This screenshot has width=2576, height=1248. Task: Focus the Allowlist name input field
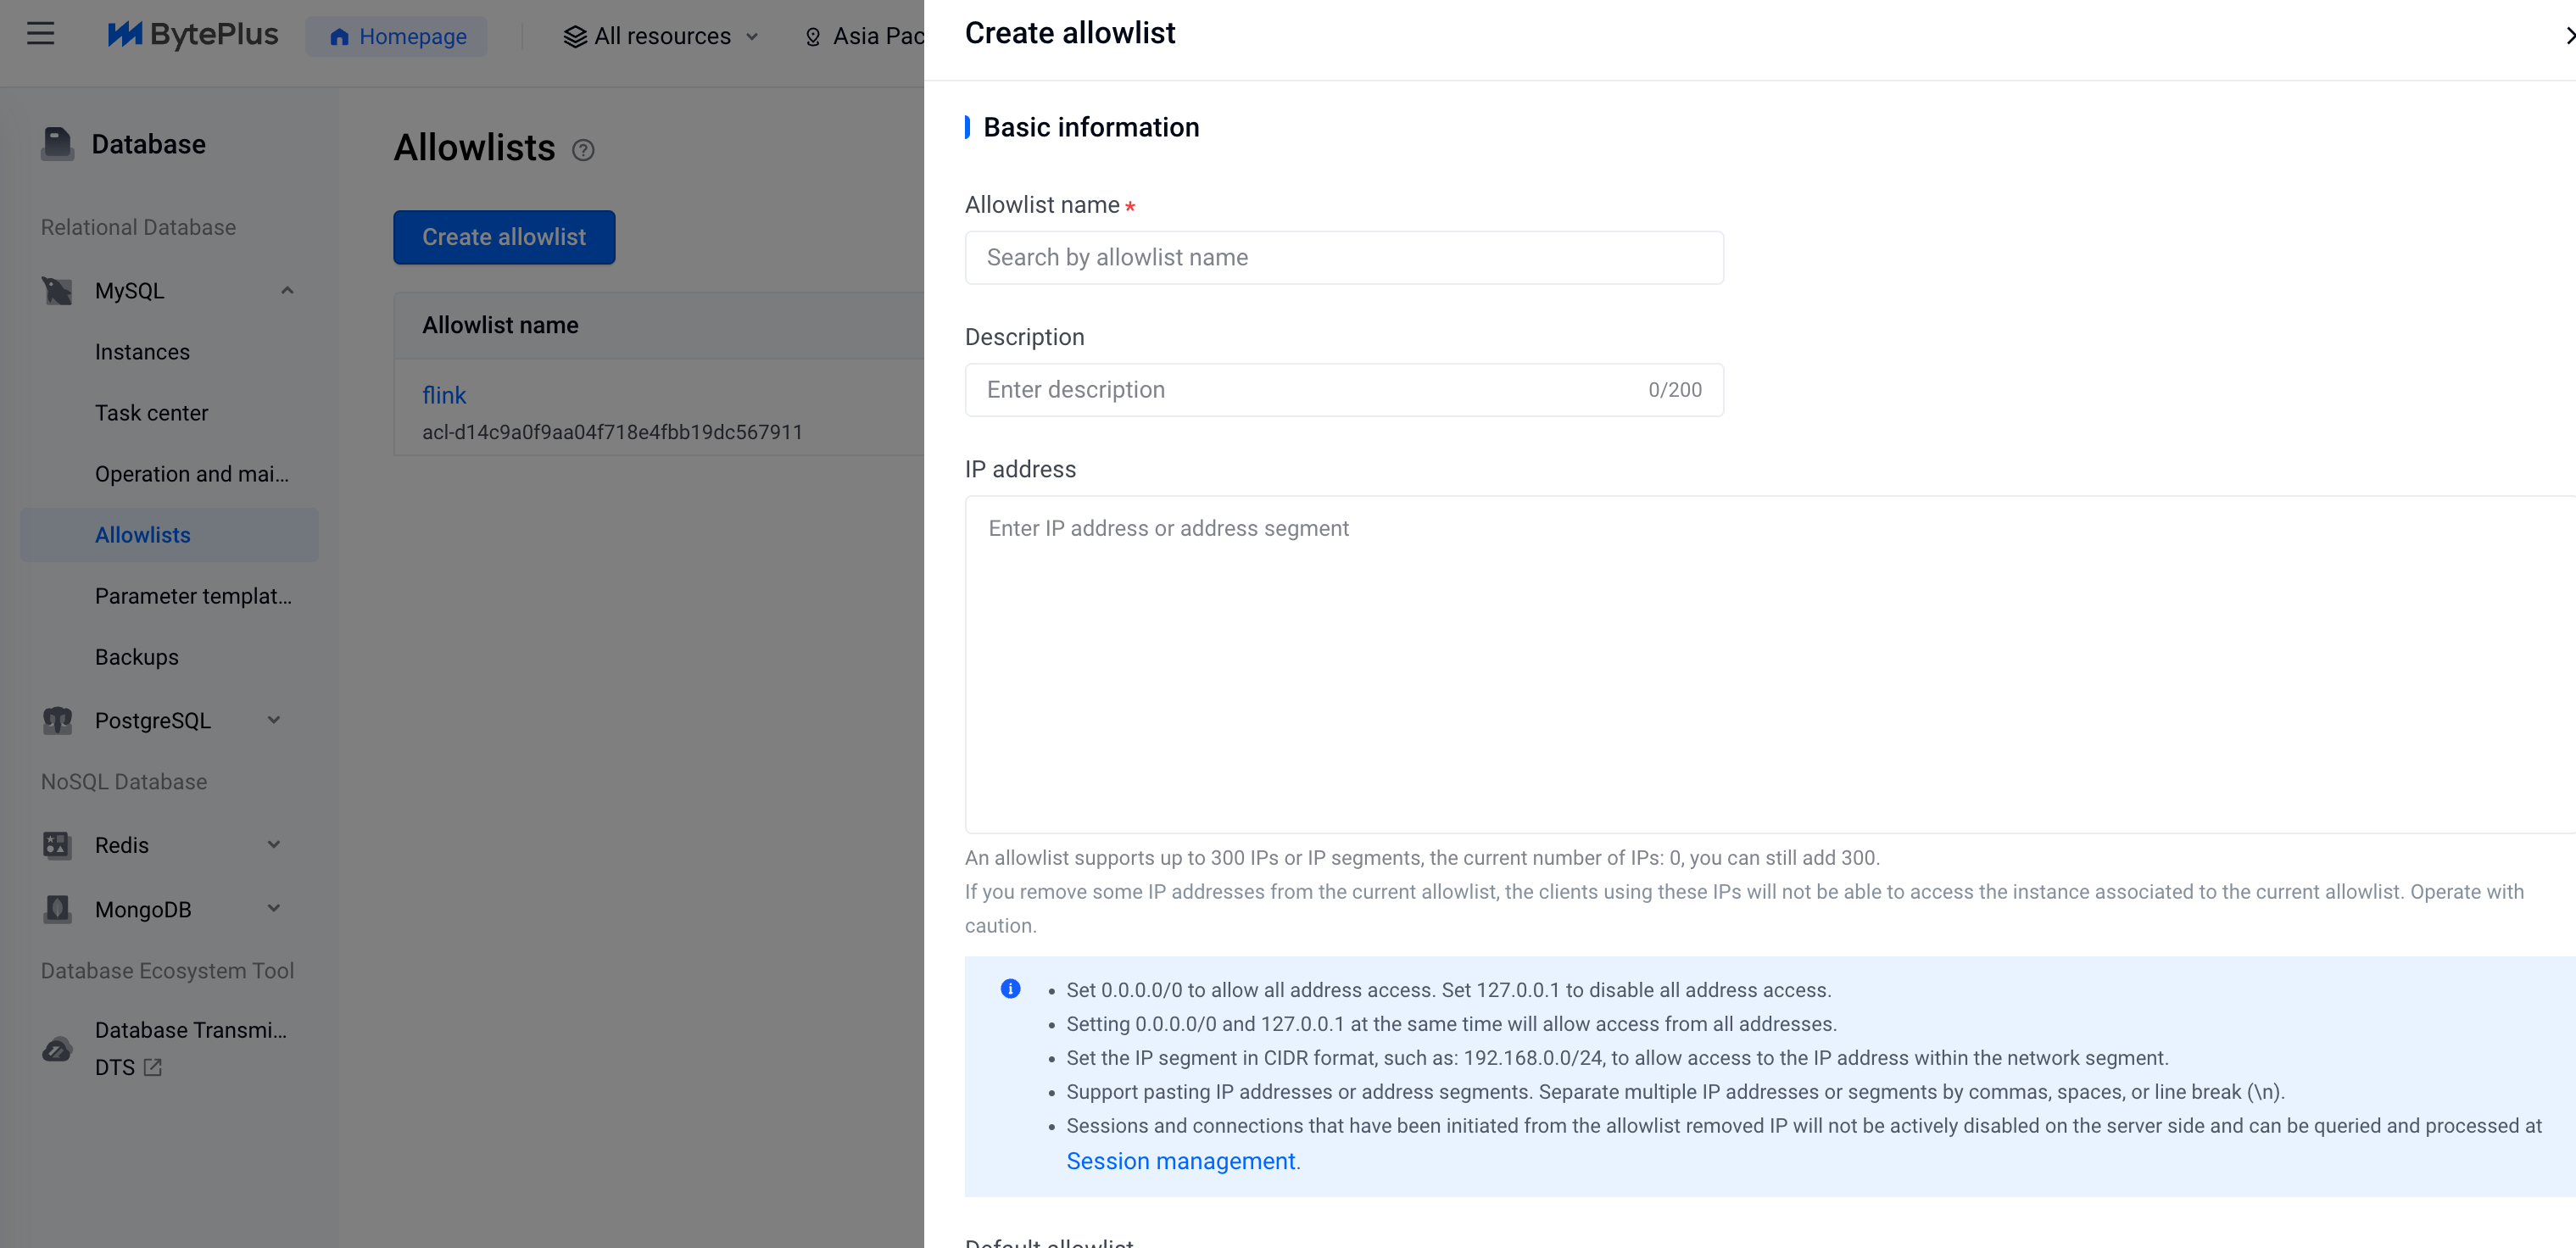(1344, 258)
